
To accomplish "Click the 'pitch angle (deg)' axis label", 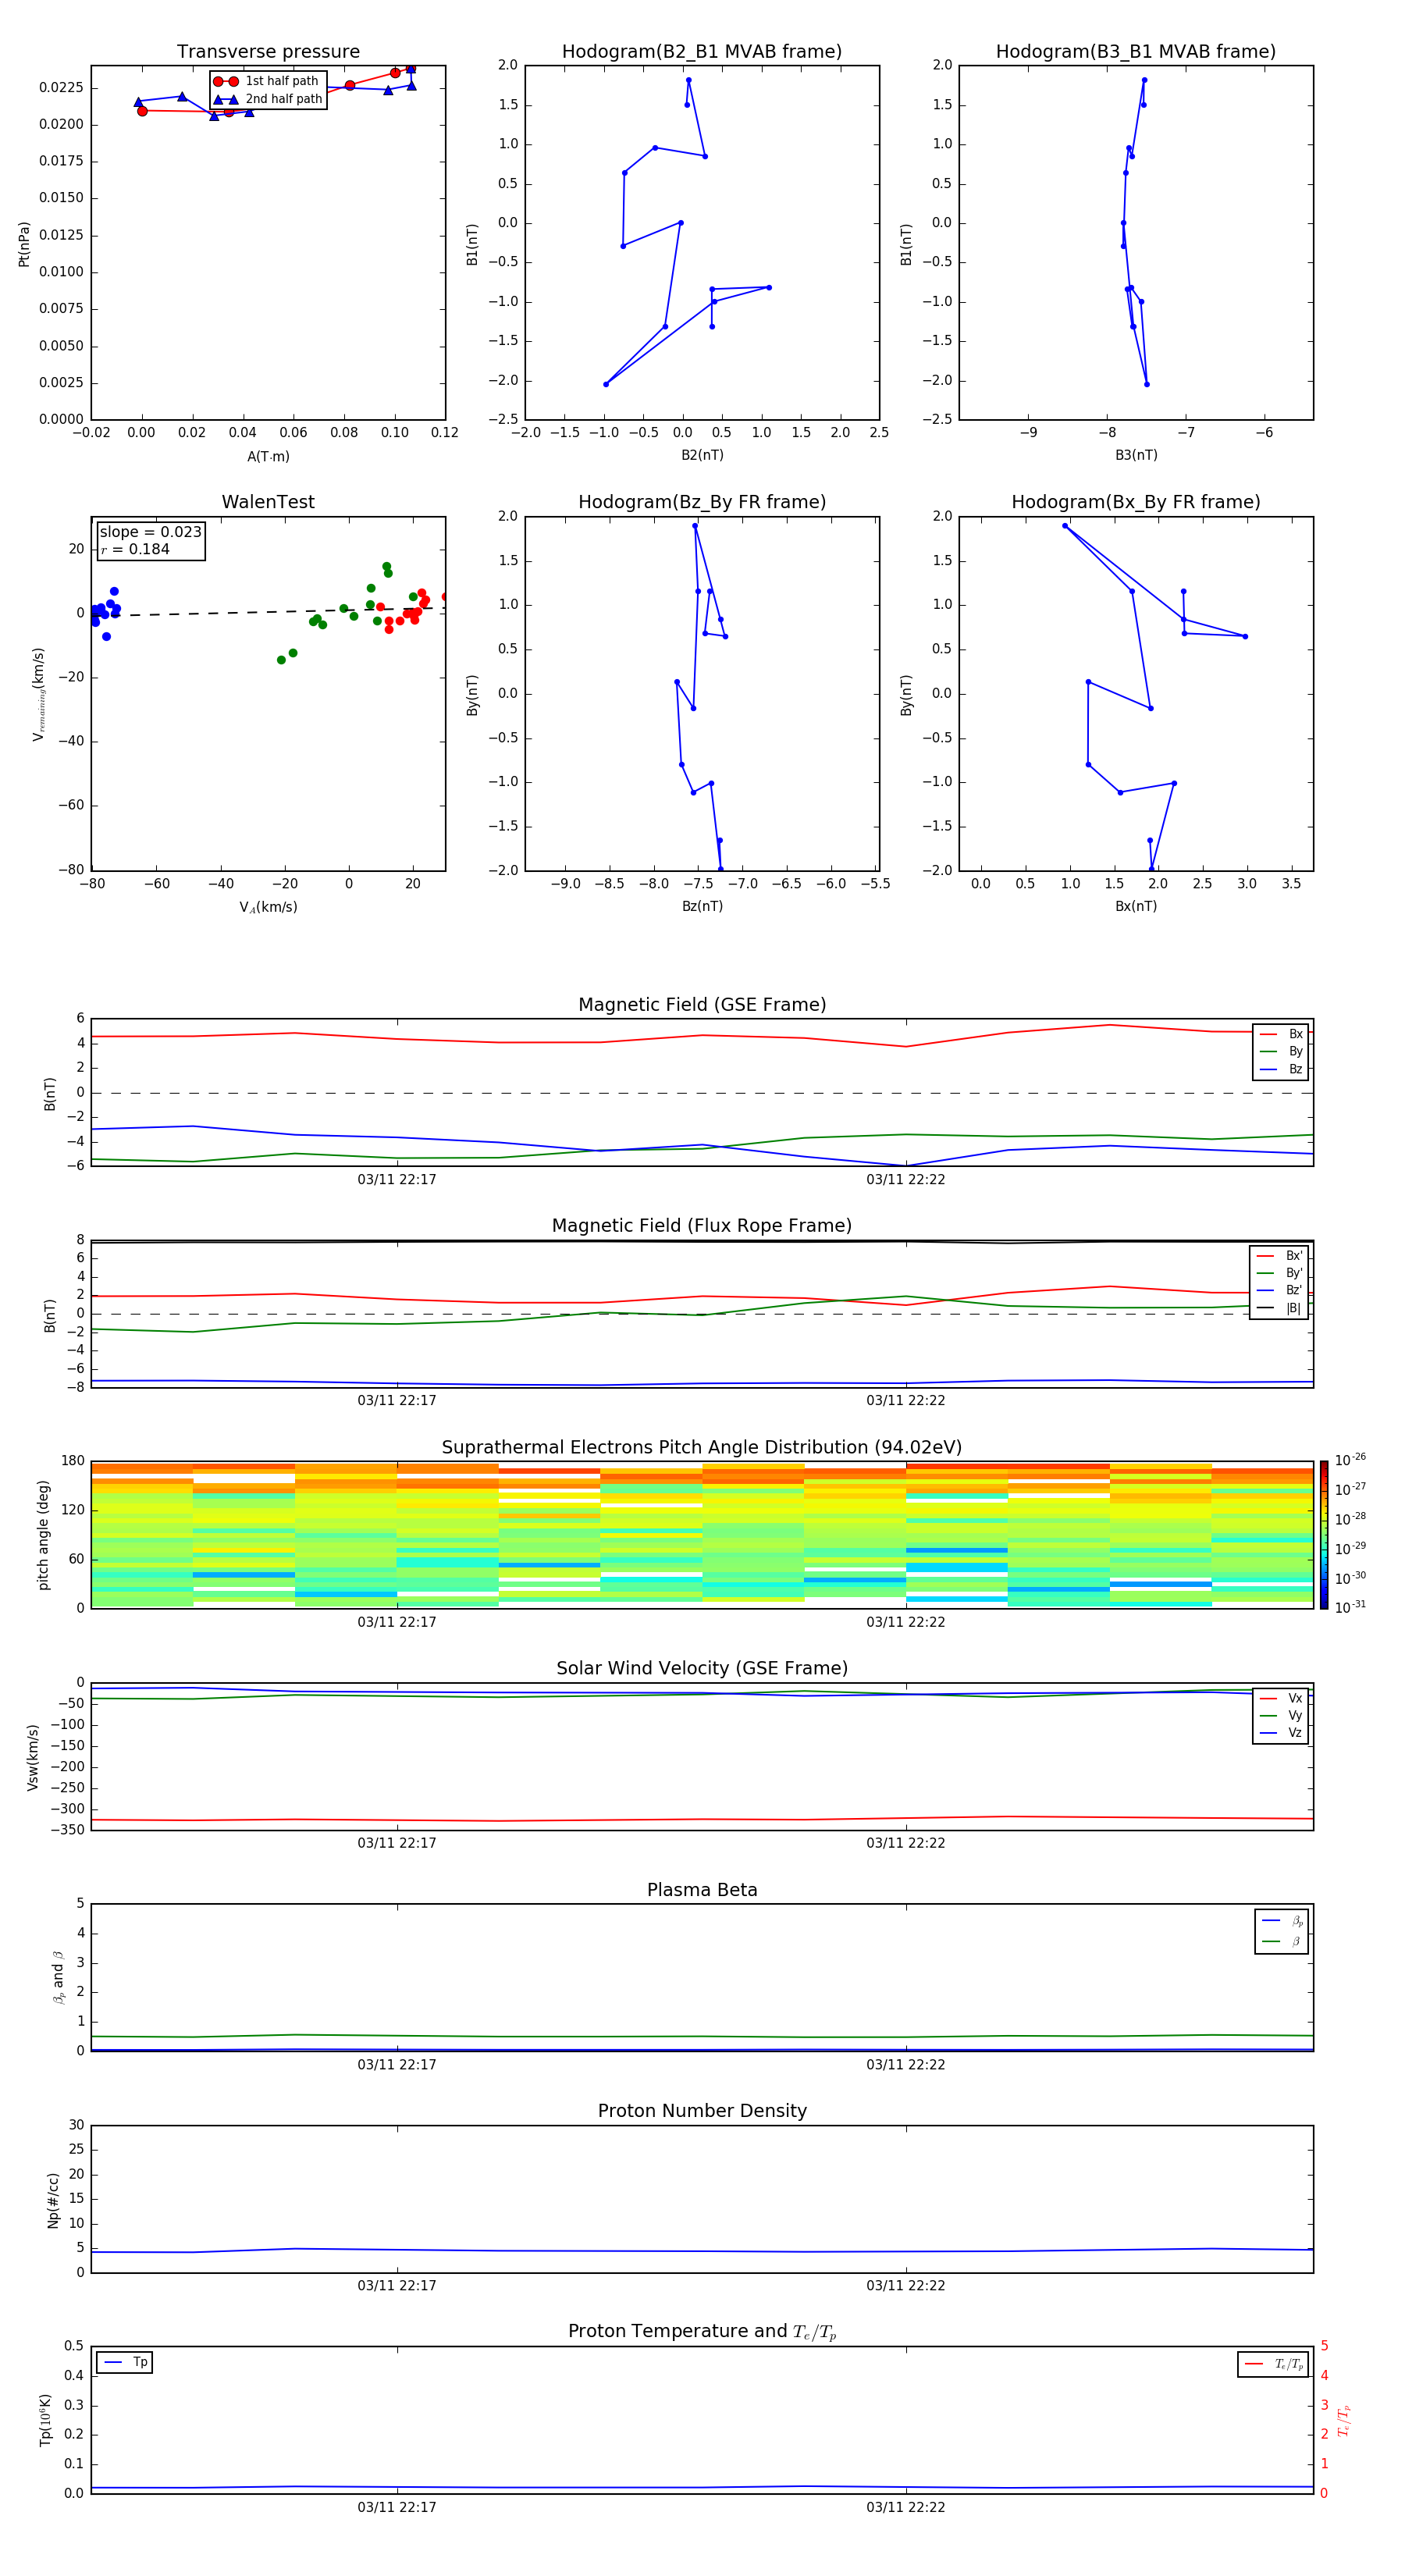I will tap(43, 1535).
